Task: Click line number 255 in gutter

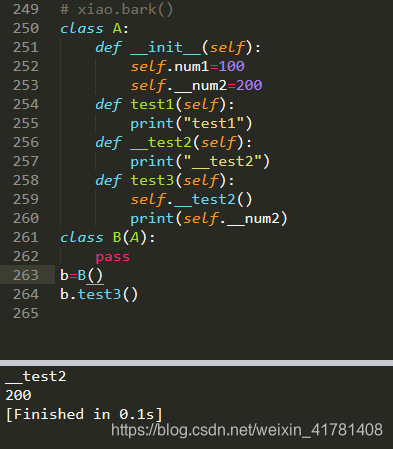Action: pos(26,123)
